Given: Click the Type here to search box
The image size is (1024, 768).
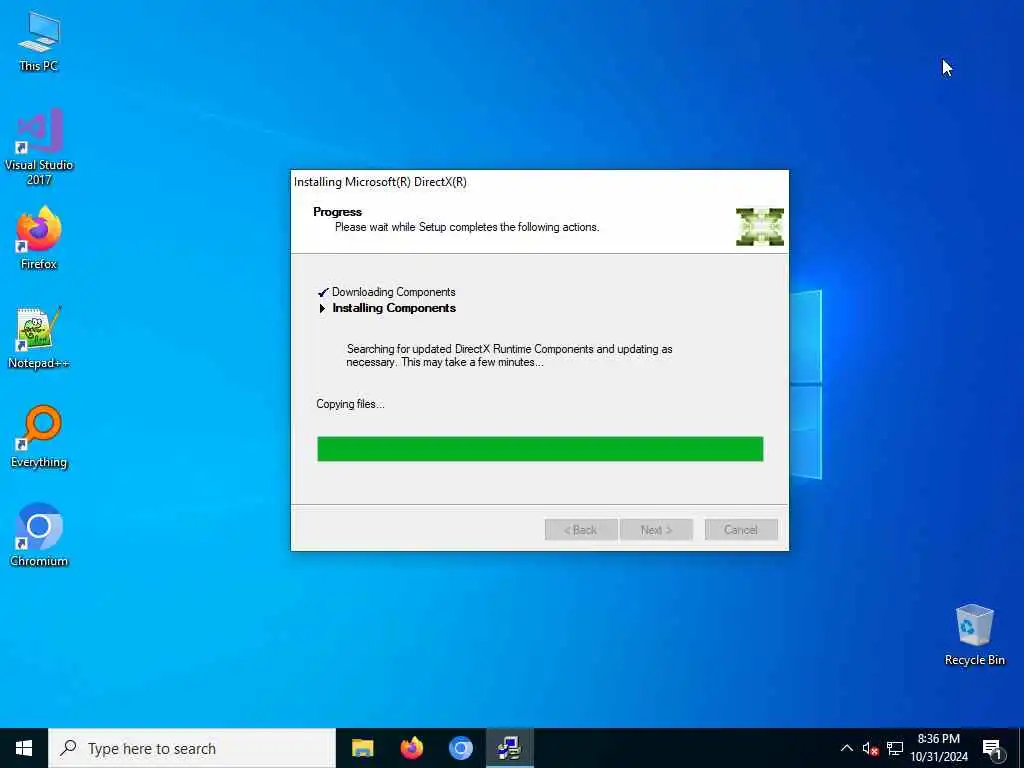Looking at the screenshot, I should (x=192, y=748).
